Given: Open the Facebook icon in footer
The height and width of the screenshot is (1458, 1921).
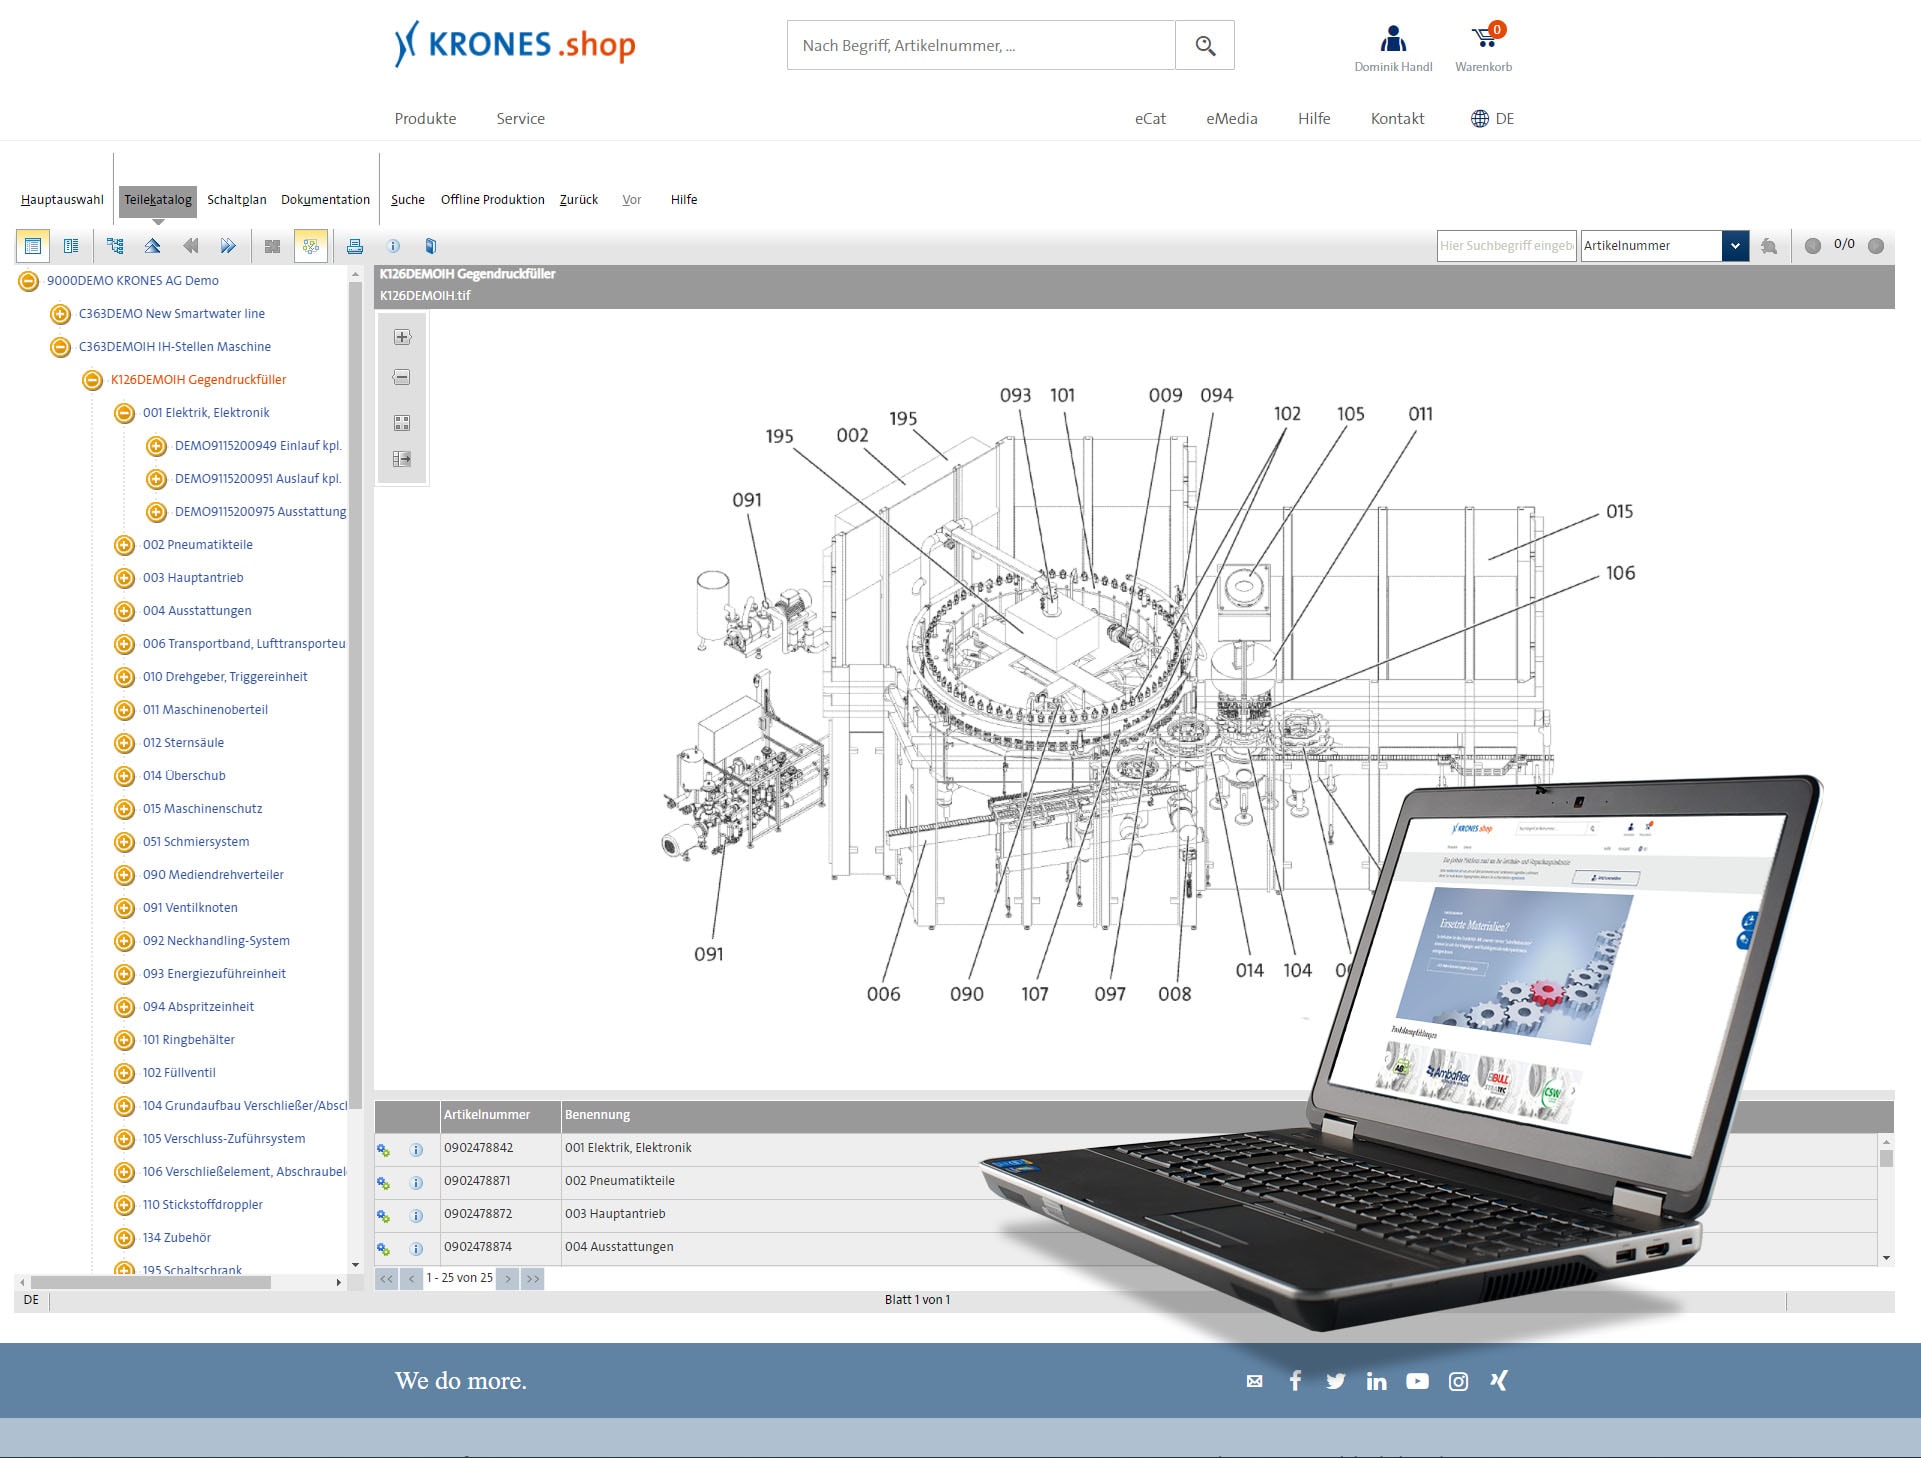Looking at the screenshot, I should 1295,1381.
